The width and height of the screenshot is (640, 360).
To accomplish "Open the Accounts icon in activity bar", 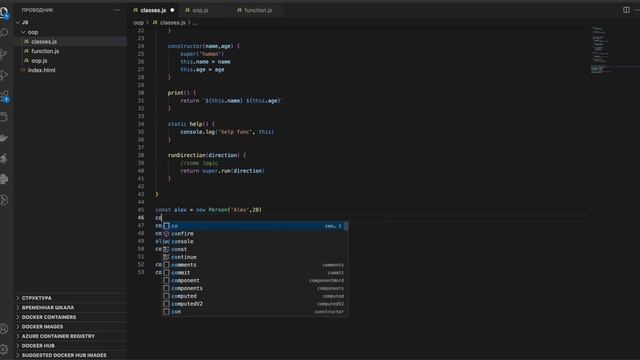I will [4, 329].
